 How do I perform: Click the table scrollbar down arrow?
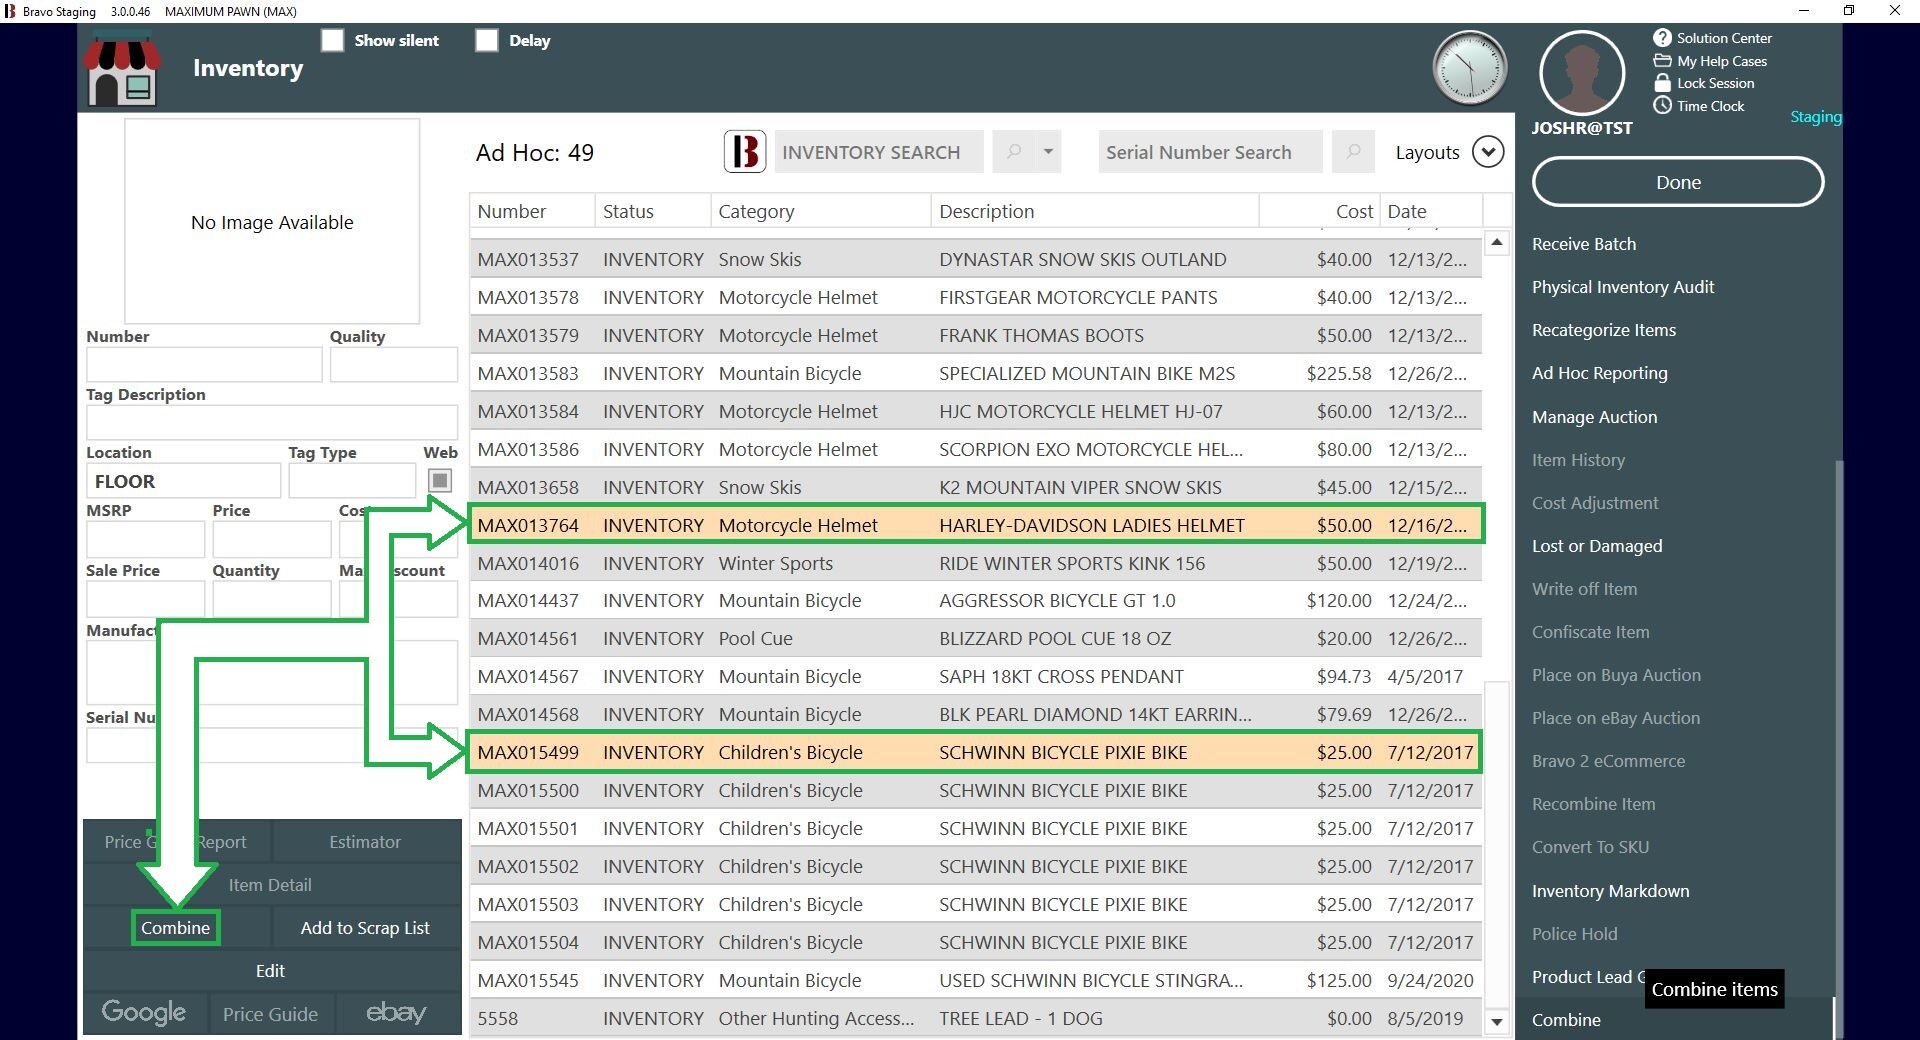[1497, 1021]
